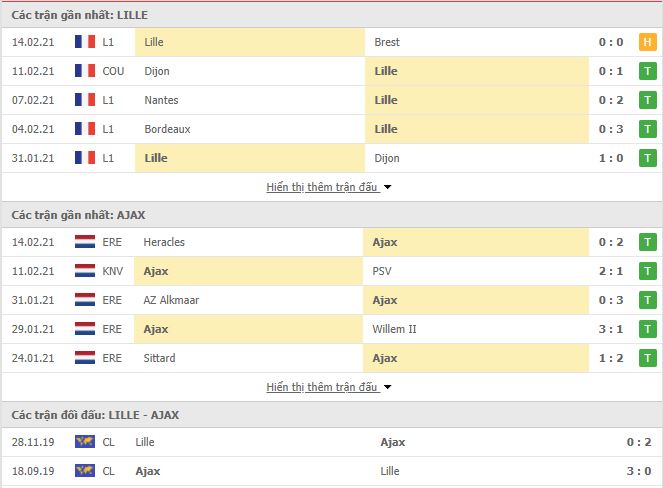Image resolution: width=663 pixels, height=488 pixels.
Task: Click the date 28.11.19
Action: click(33, 442)
